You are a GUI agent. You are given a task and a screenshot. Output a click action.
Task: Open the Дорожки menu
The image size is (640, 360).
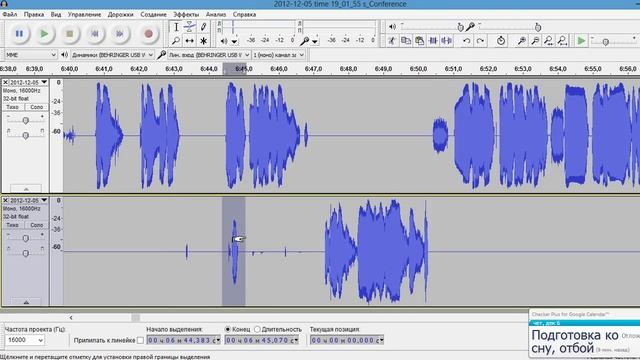(x=120, y=14)
